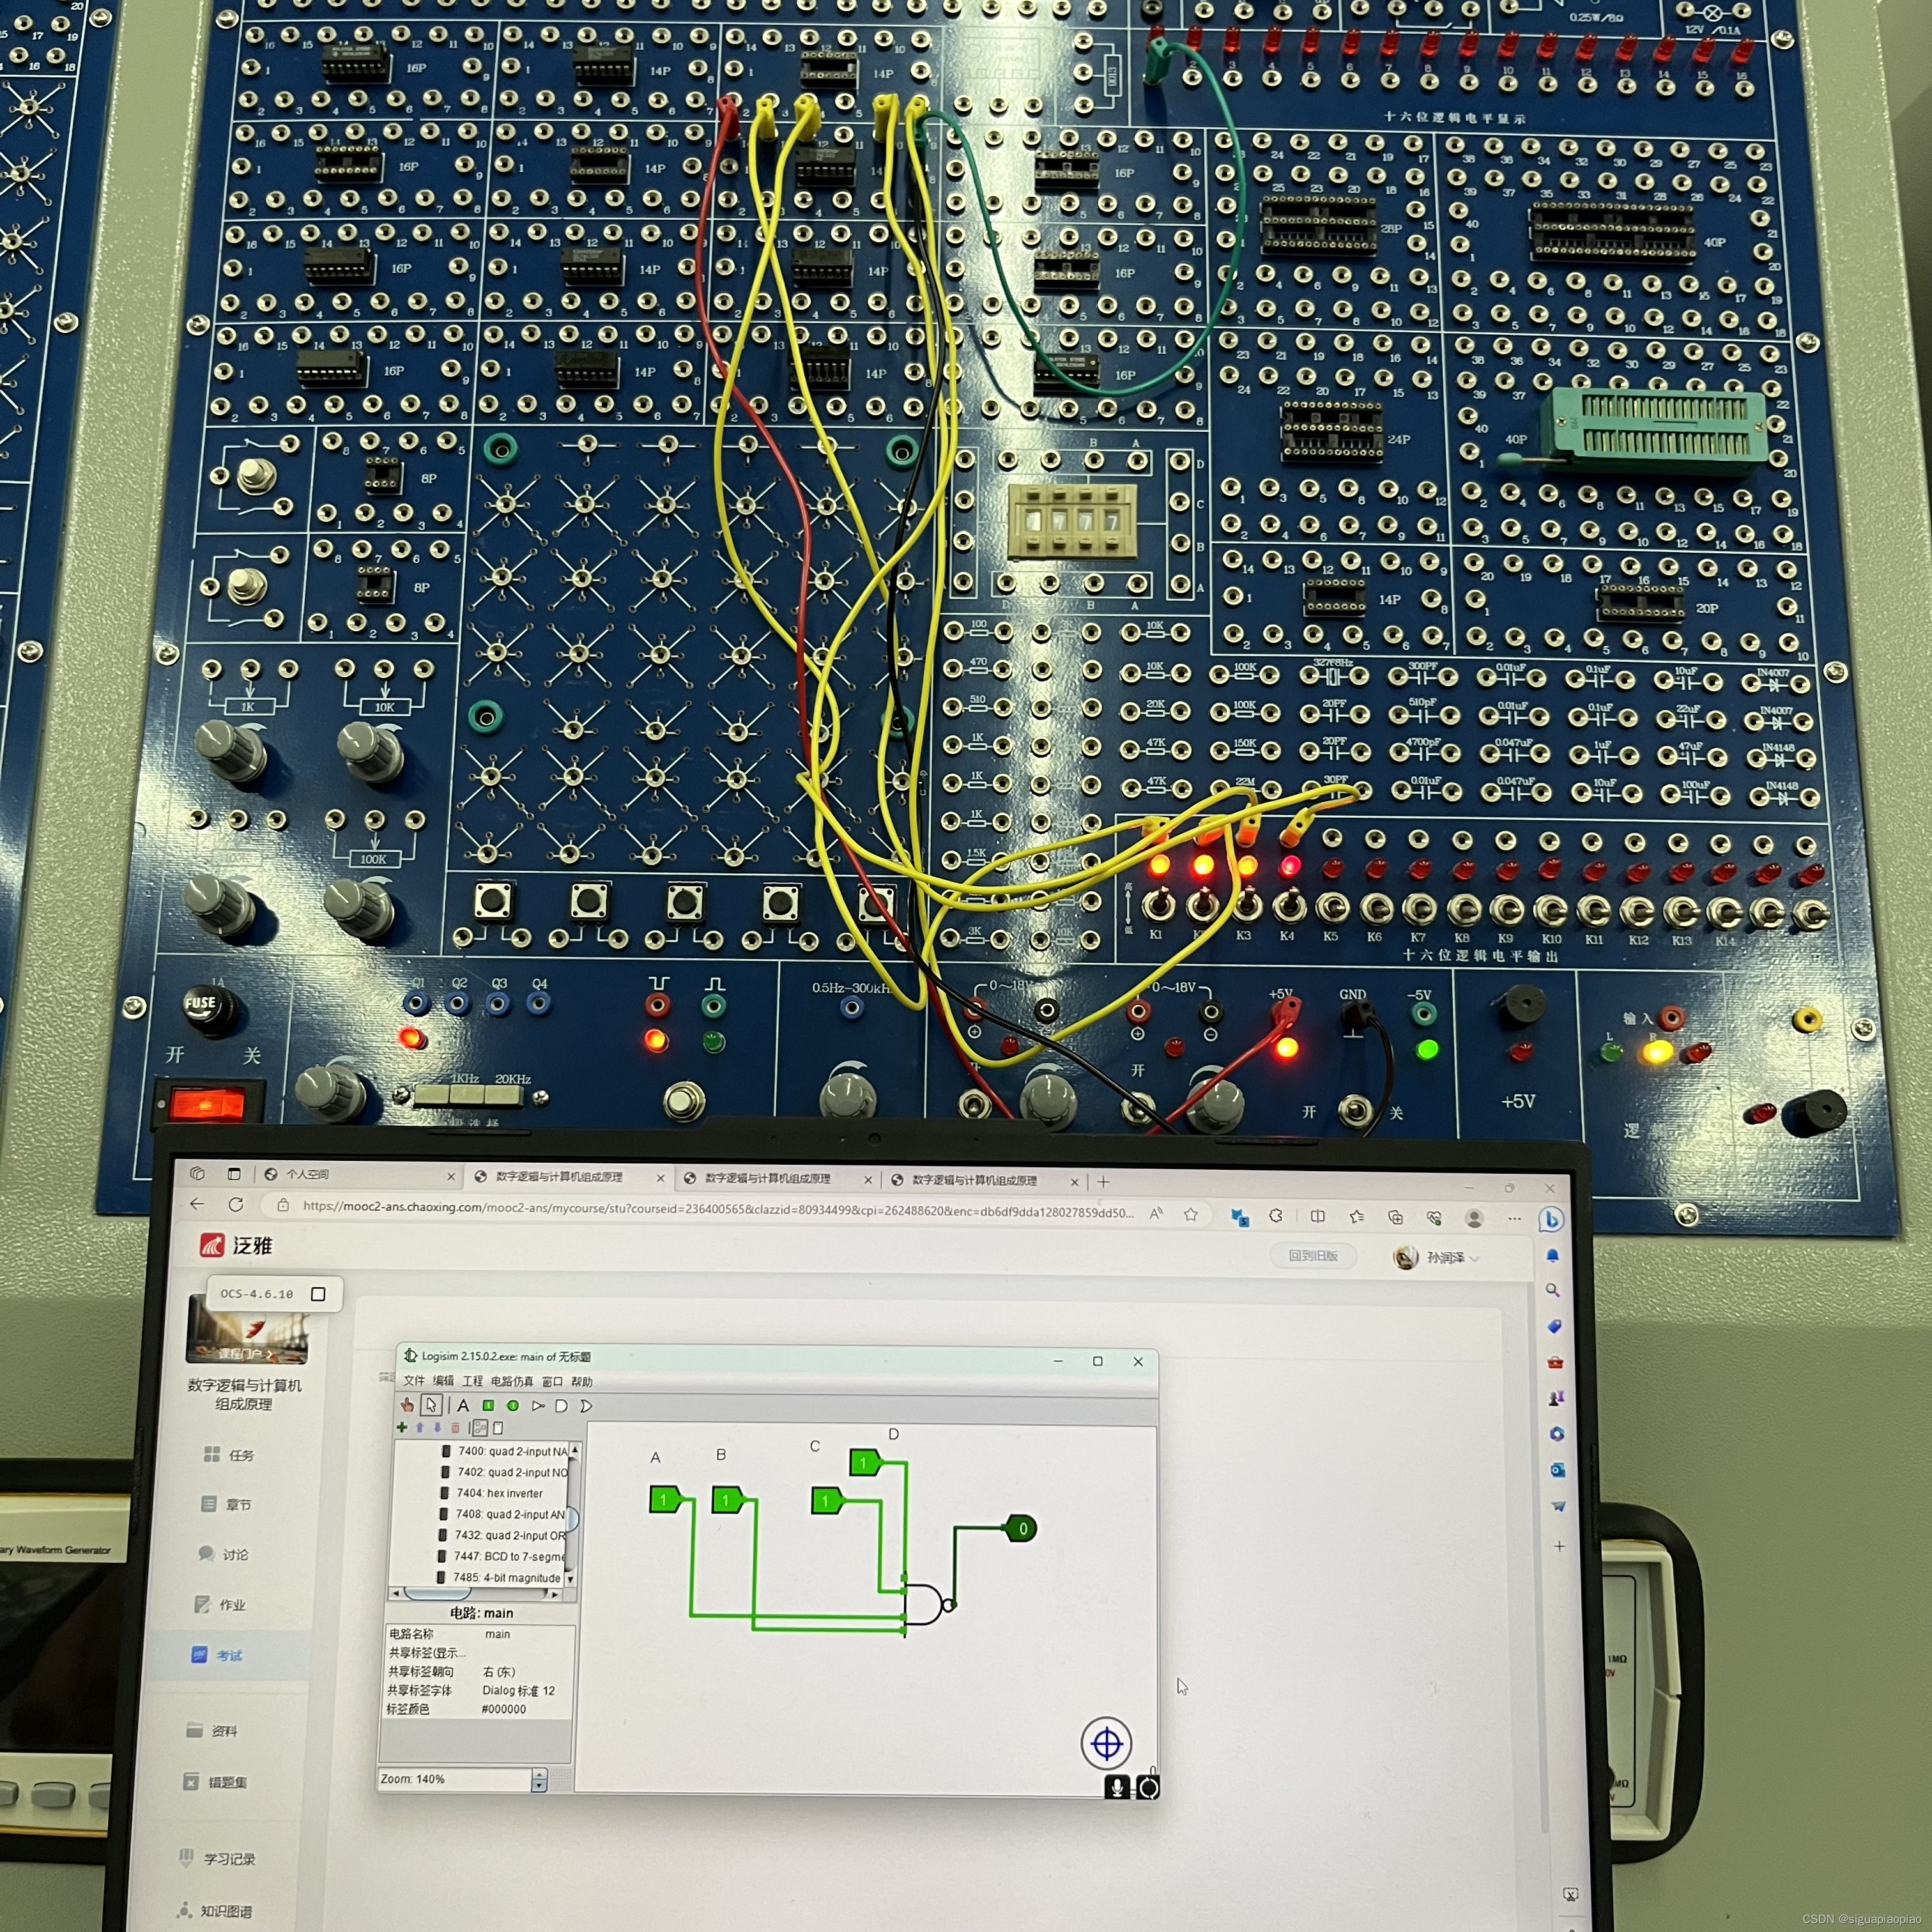1932x1932 pixels.
Task: Choose the text label tool (A)
Action: pyautogui.click(x=463, y=1405)
